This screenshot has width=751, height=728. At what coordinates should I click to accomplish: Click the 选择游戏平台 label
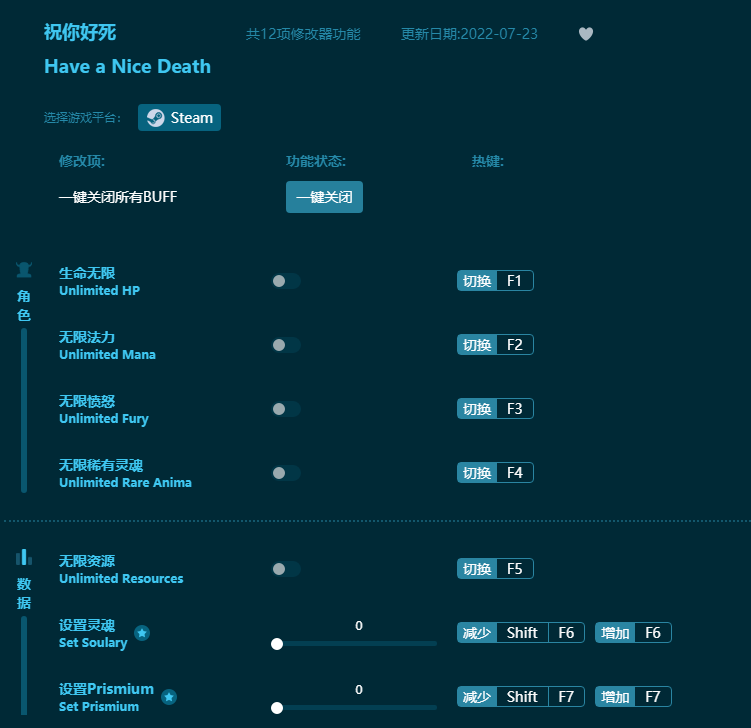[x=82, y=118]
